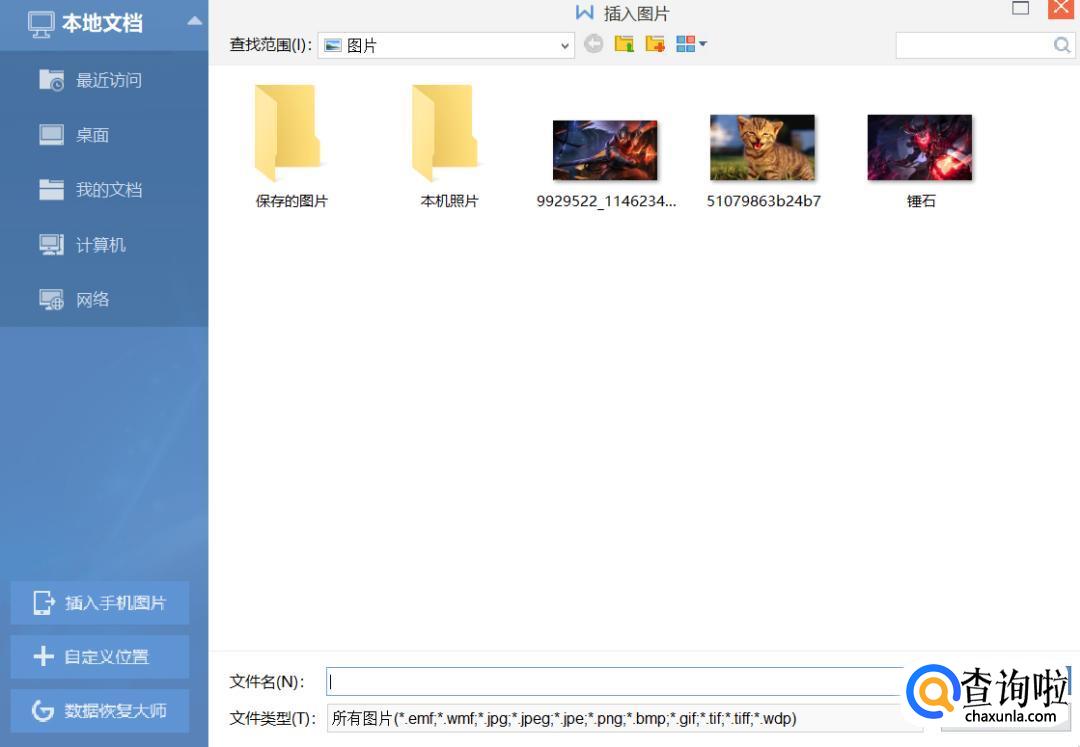Open 我的文档 in sidebar
Viewport: 1080px width, 747px height.
pyautogui.click(x=104, y=189)
